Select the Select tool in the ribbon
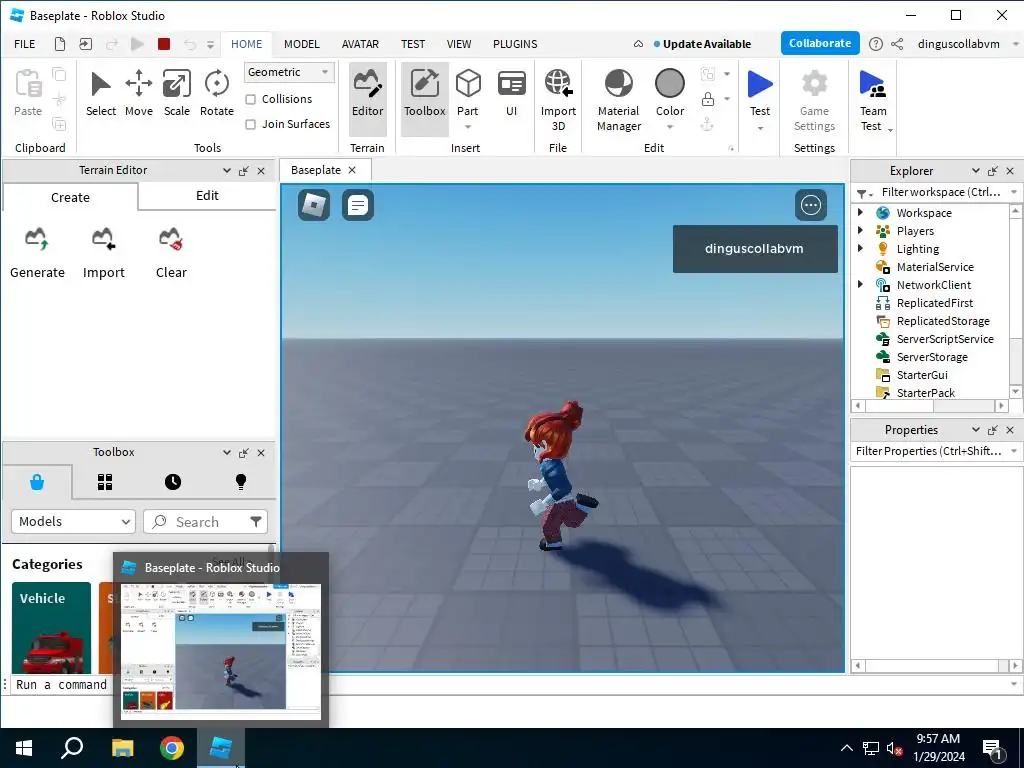 pos(101,94)
